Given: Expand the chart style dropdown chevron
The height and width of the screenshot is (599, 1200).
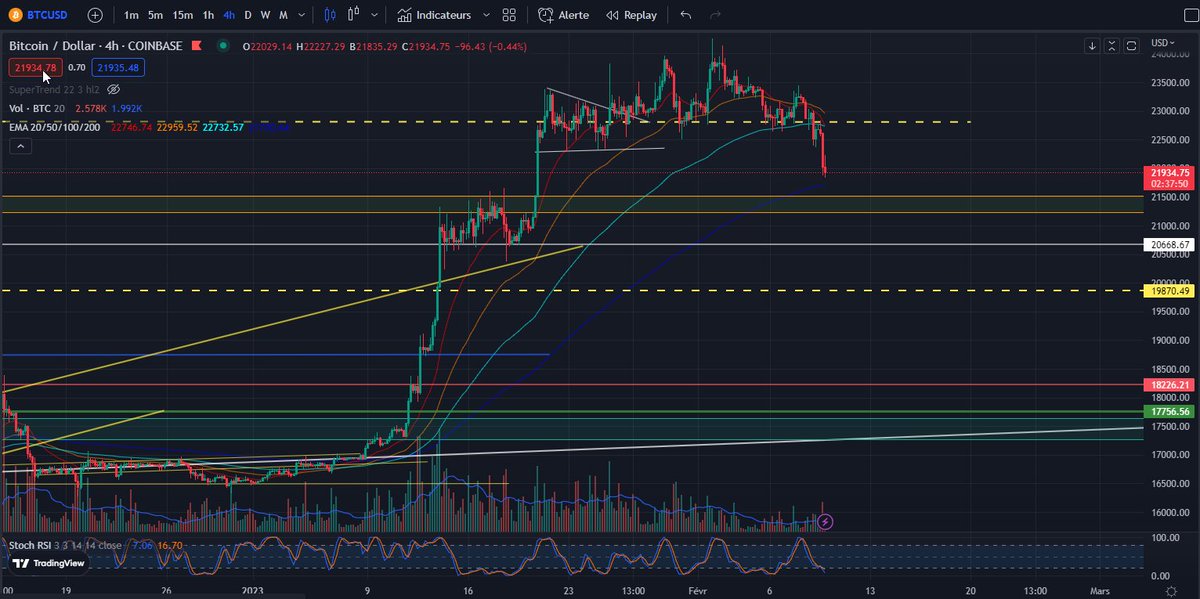Looking at the screenshot, I should tap(375, 15).
